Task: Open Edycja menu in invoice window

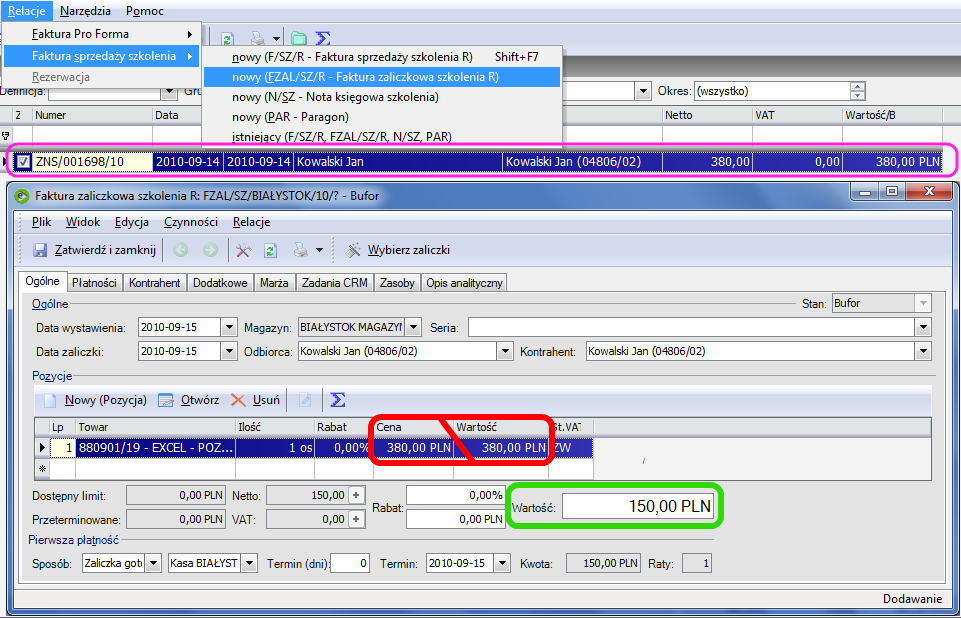Action: [x=132, y=222]
